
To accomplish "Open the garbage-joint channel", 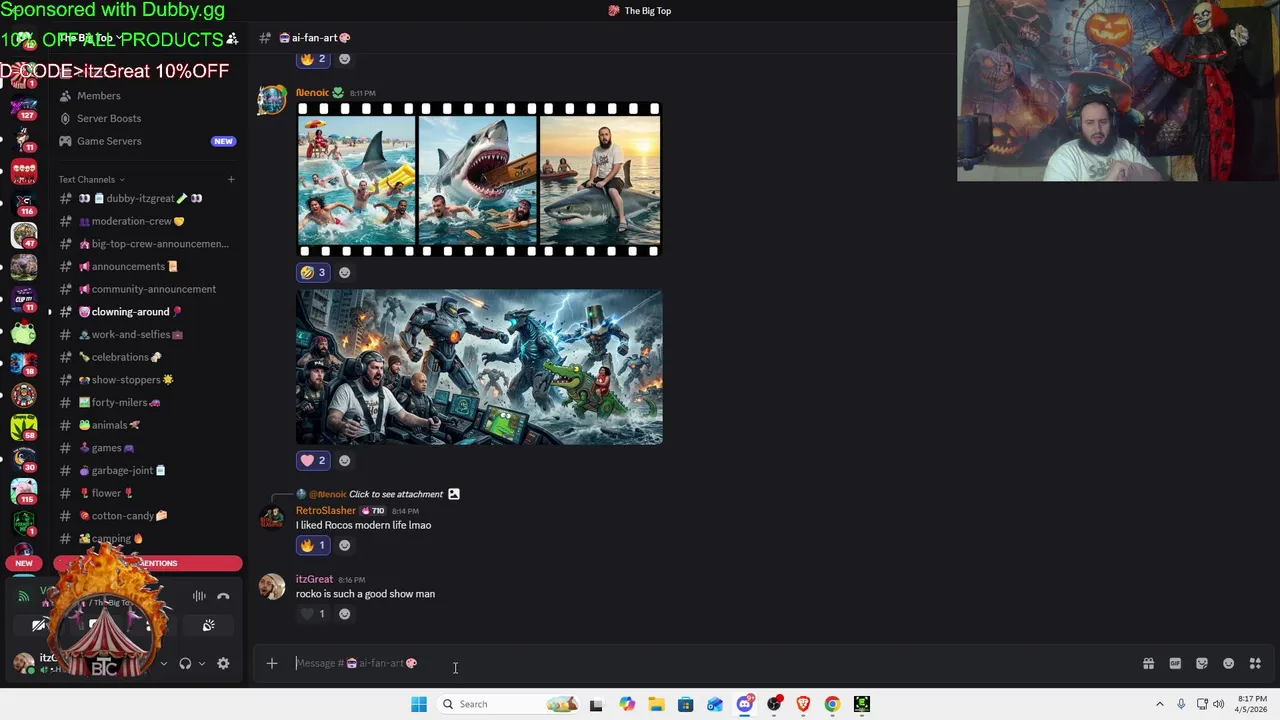I will (x=122, y=470).
